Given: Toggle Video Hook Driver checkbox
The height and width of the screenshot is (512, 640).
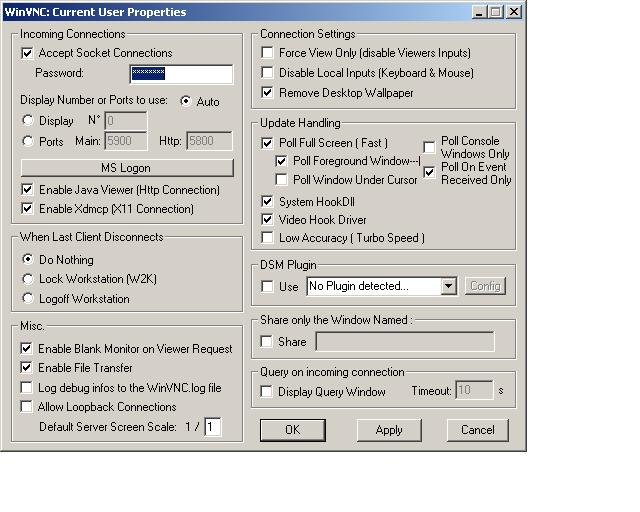Looking at the screenshot, I should tap(267, 220).
